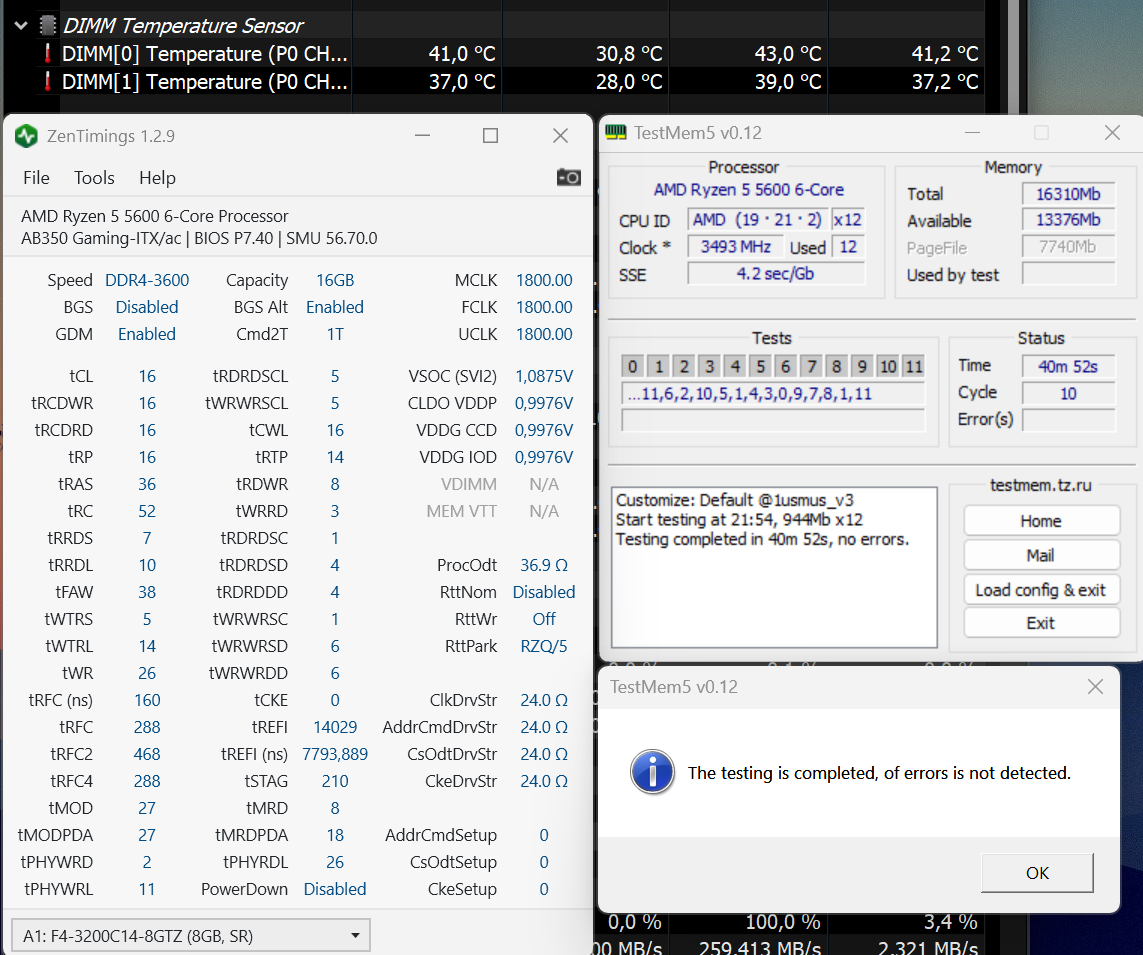Screen dimensions: 1143x955
Task: Open the File menu in ZenTimings
Action: [x=36, y=178]
